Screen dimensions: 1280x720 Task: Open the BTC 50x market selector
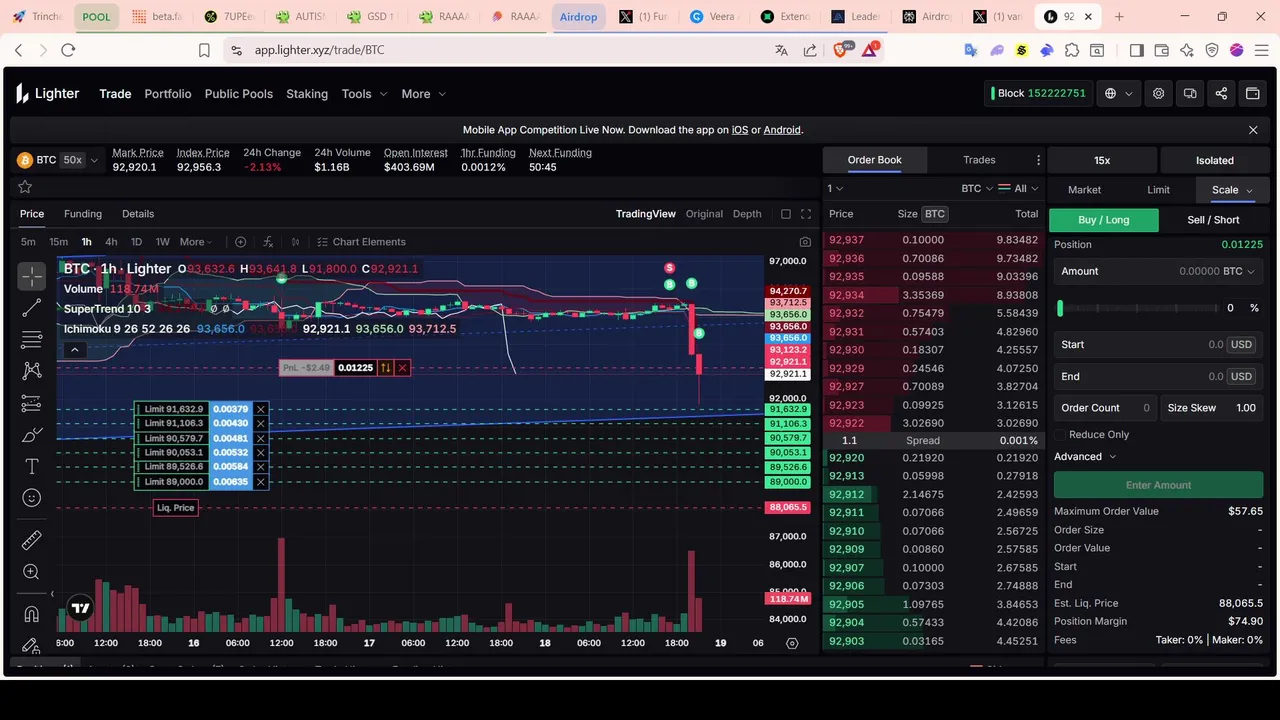(x=58, y=160)
